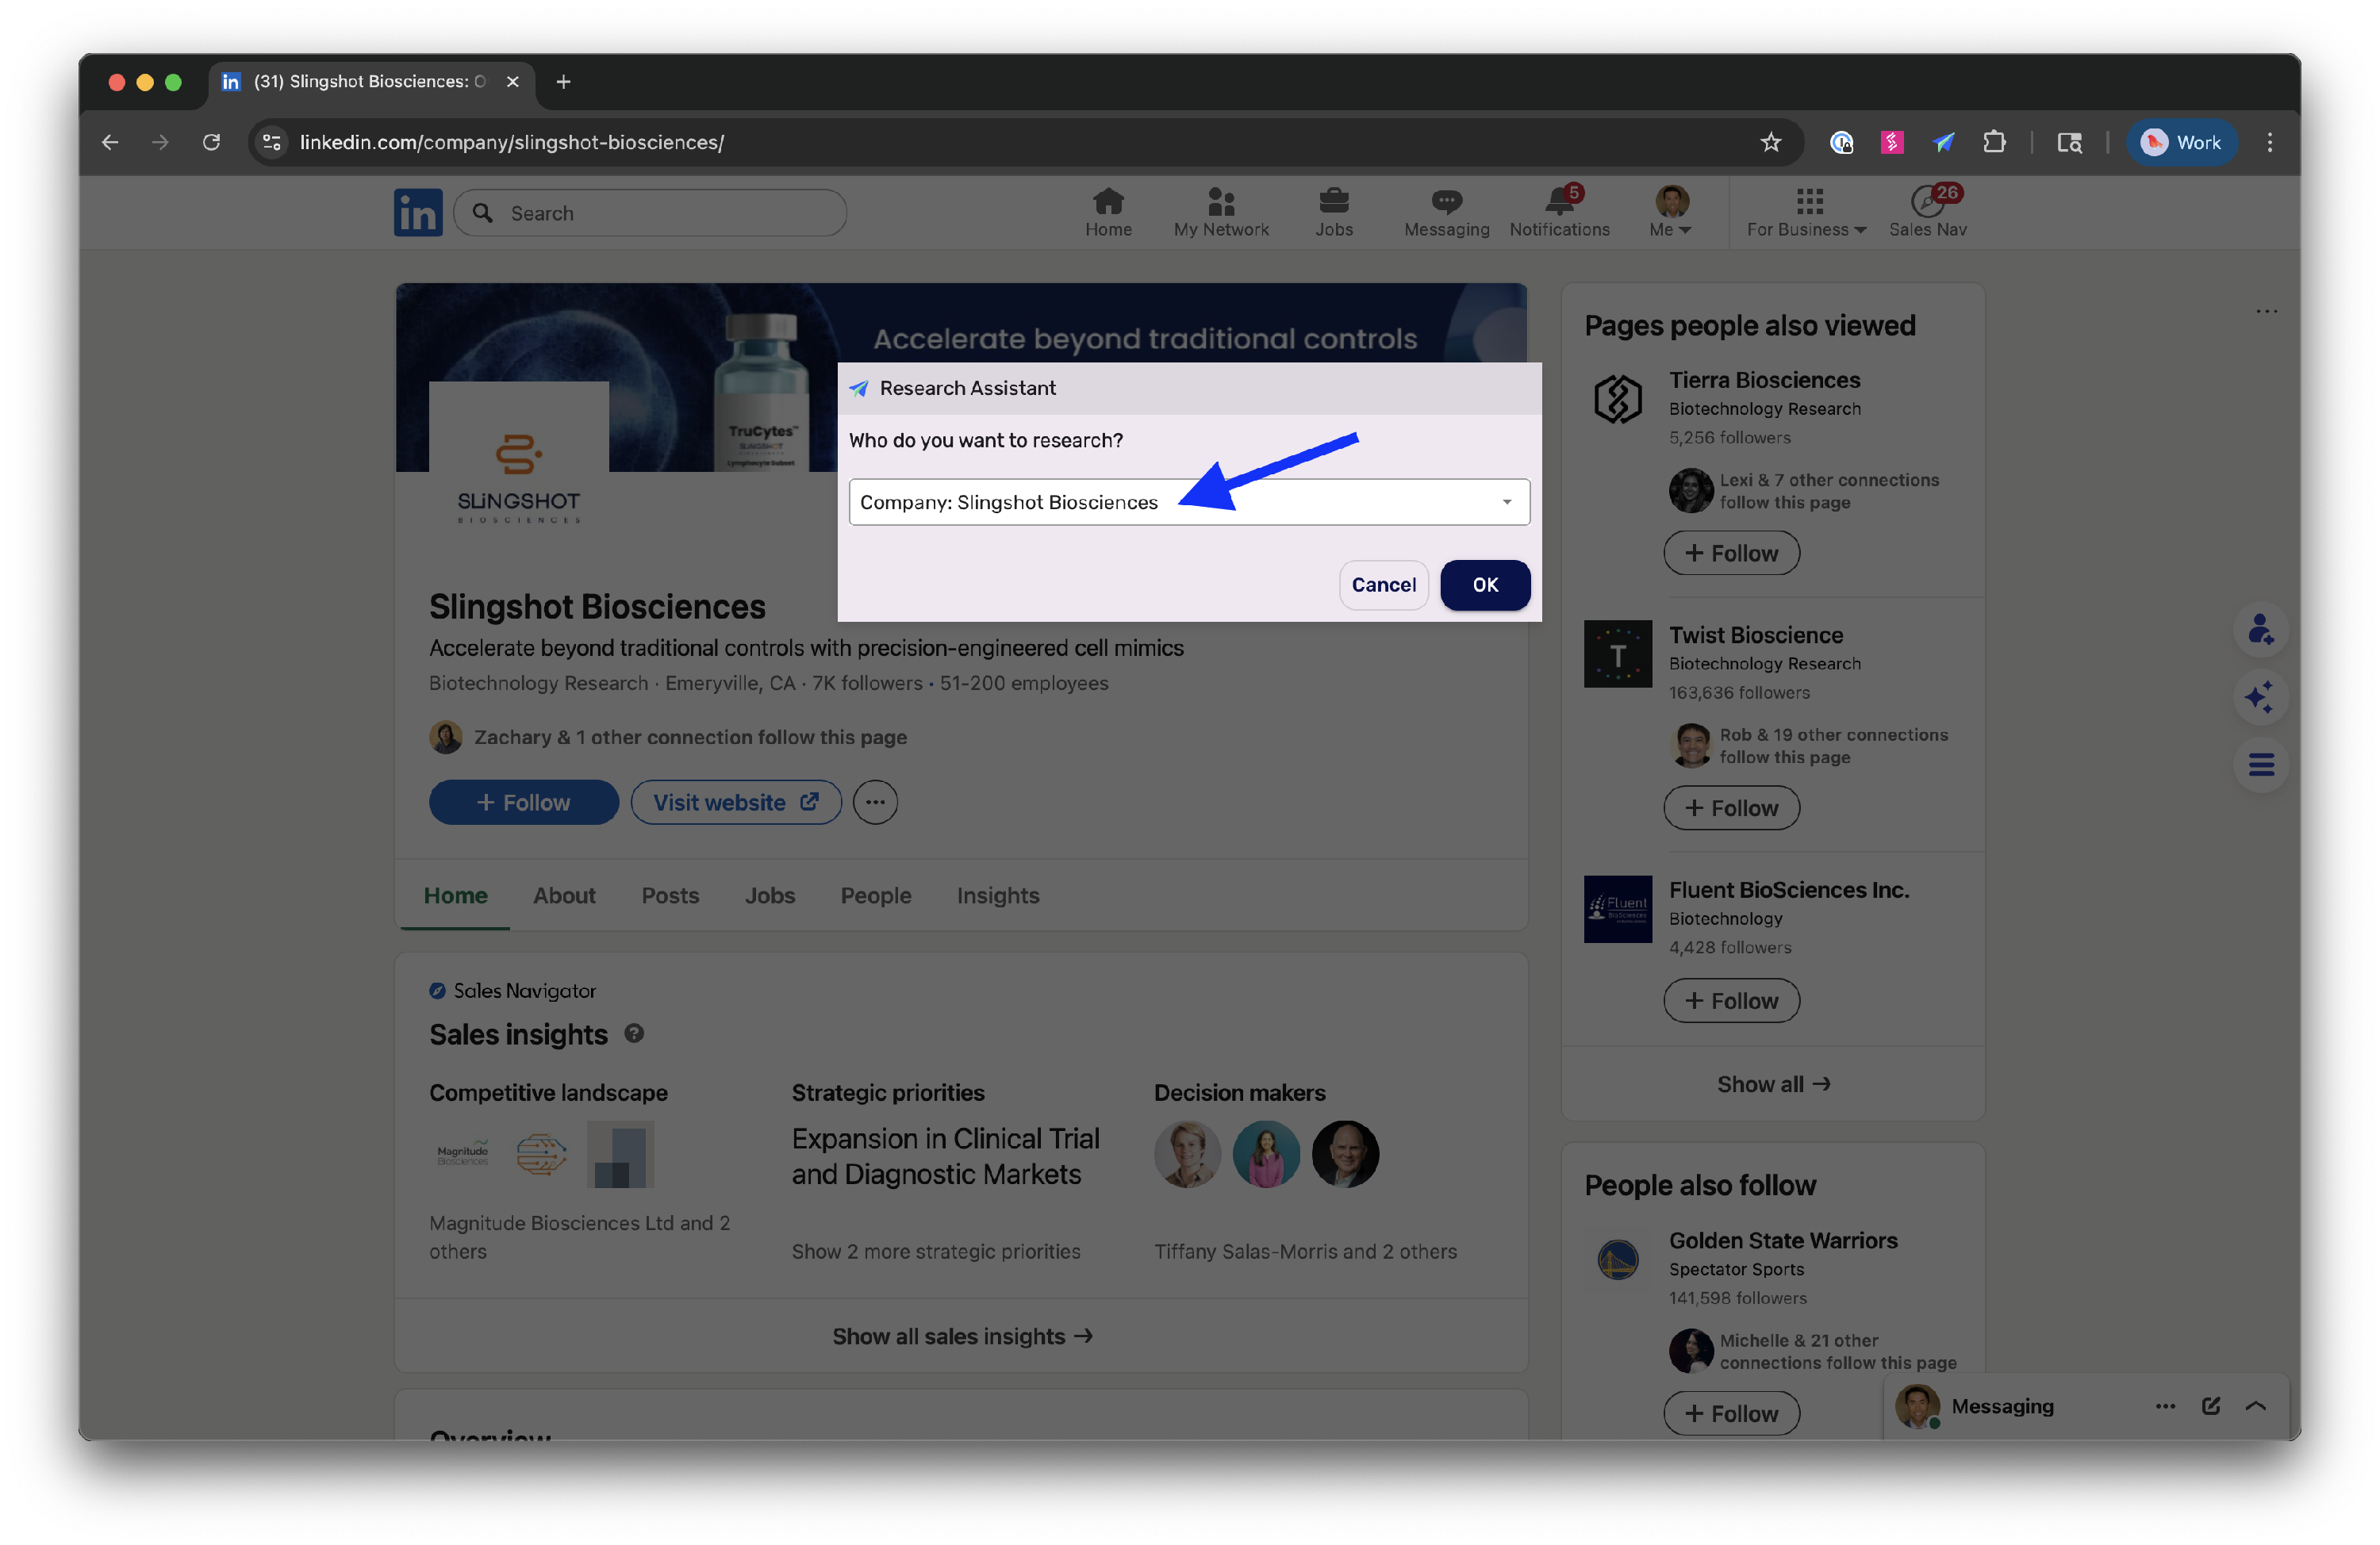
Task: Go to LinkedIn Home icon in nav
Action: 1108,212
